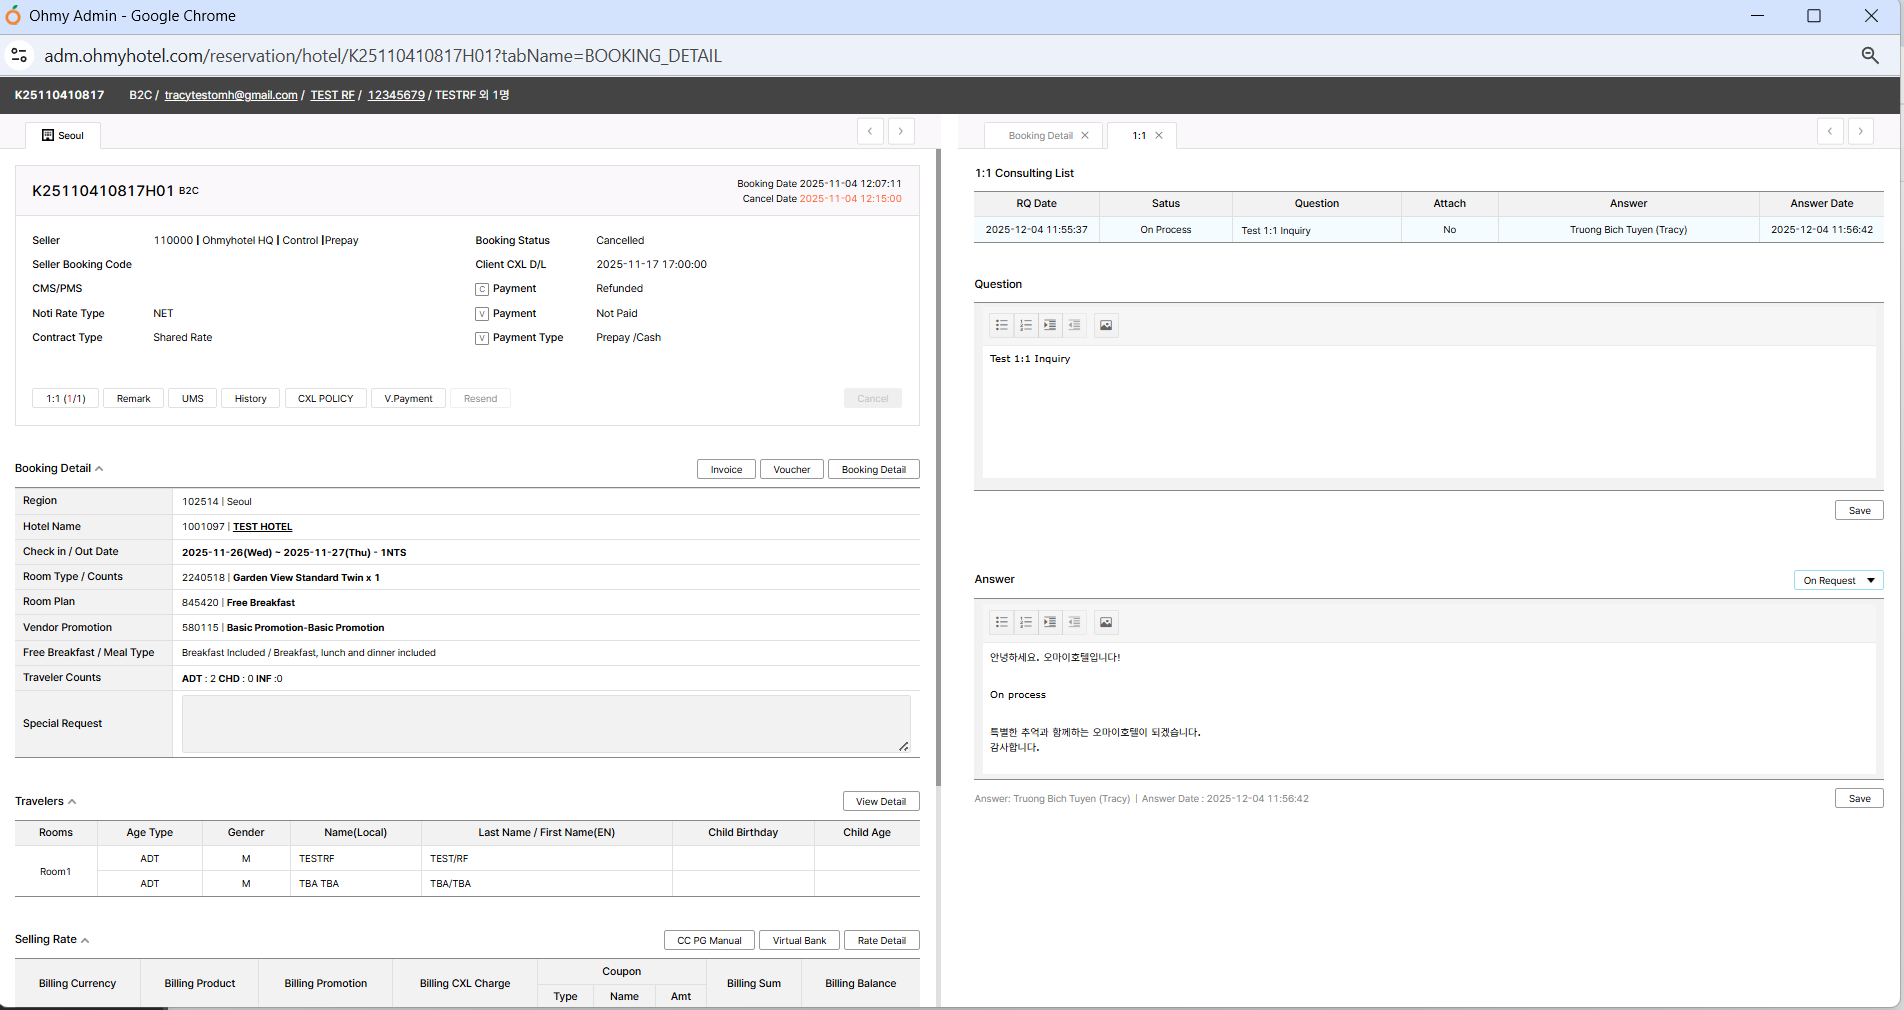Click the V badge beside Payment Not Paid

pos(482,314)
